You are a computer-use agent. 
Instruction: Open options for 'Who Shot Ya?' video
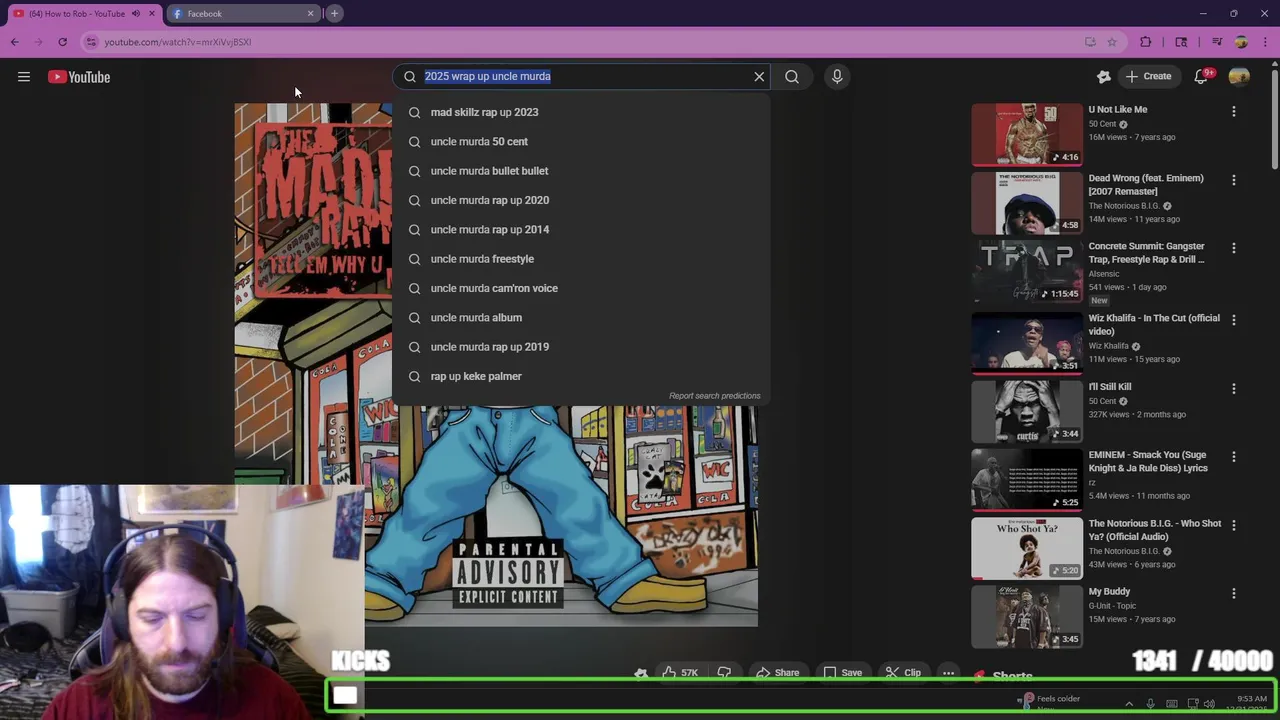click(1233, 525)
